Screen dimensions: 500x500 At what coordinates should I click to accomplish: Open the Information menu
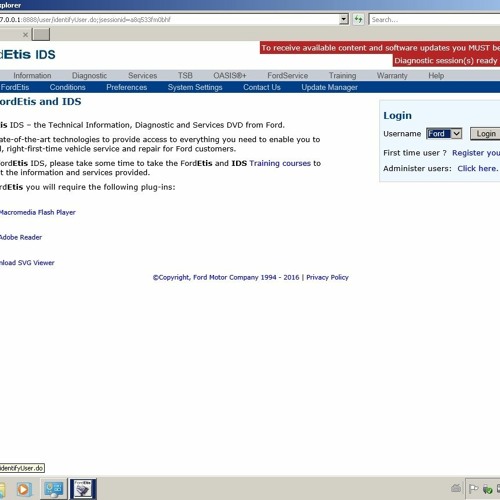click(32, 76)
